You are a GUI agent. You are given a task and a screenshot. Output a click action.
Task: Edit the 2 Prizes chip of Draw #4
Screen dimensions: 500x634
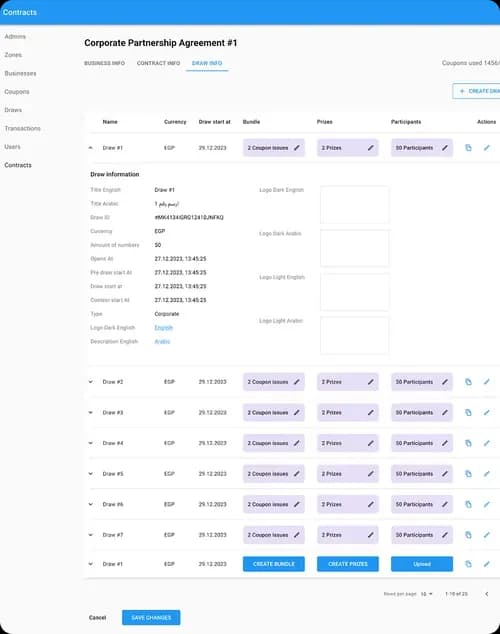pyautogui.click(x=371, y=443)
